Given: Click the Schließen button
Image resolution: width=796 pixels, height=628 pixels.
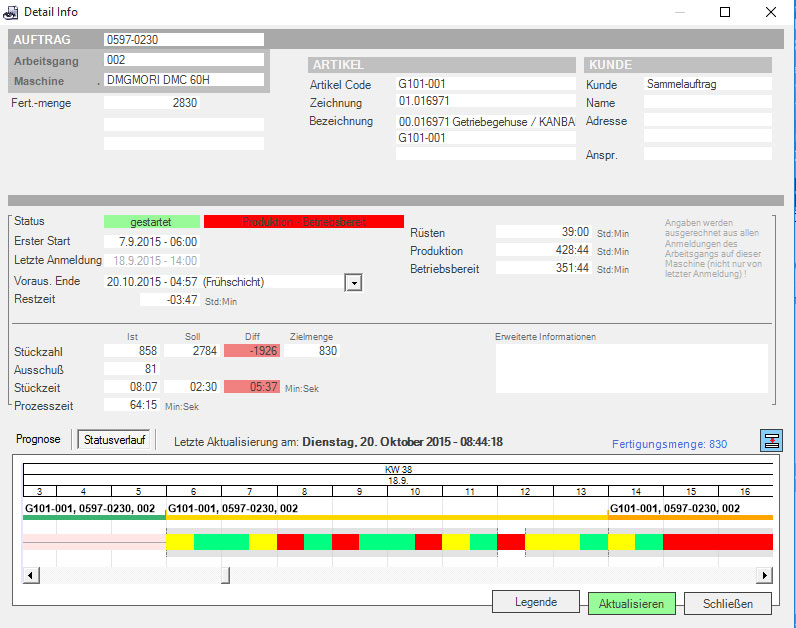Looking at the screenshot, I should [x=727, y=604].
